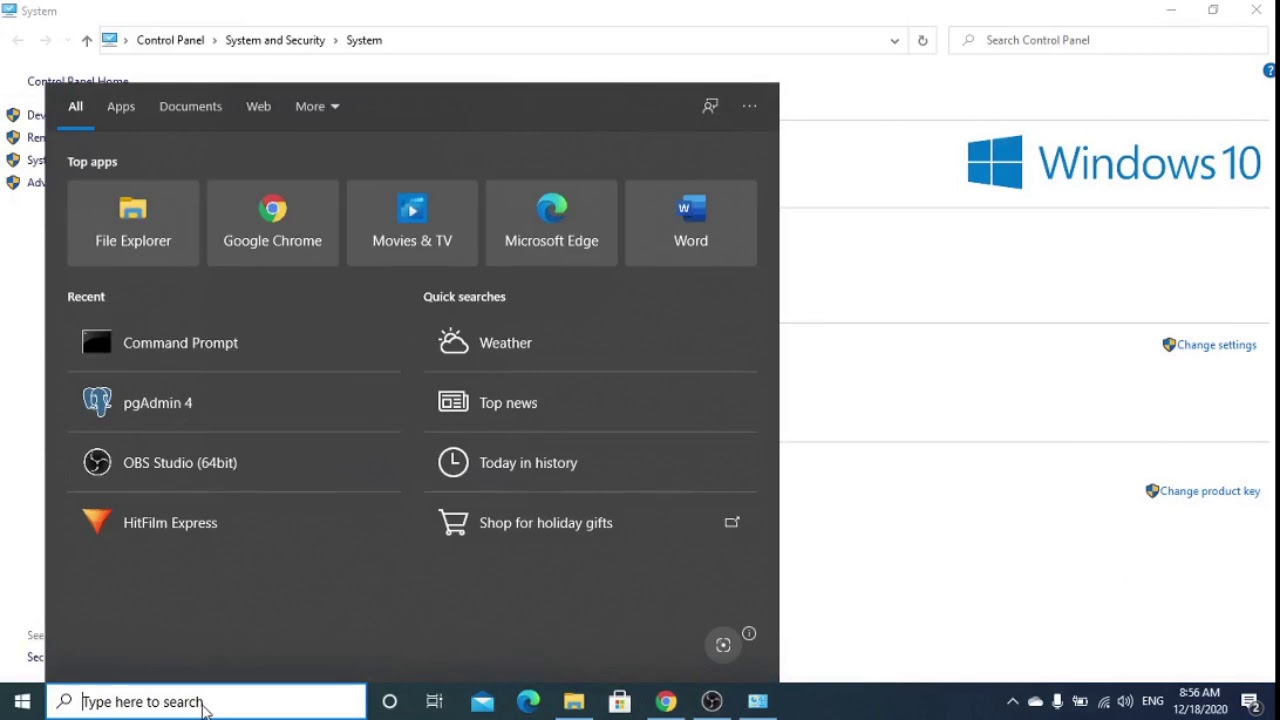Switch to OBS Studio on taskbar
The height and width of the screenshot is (720, 1280).
(712, 702)
